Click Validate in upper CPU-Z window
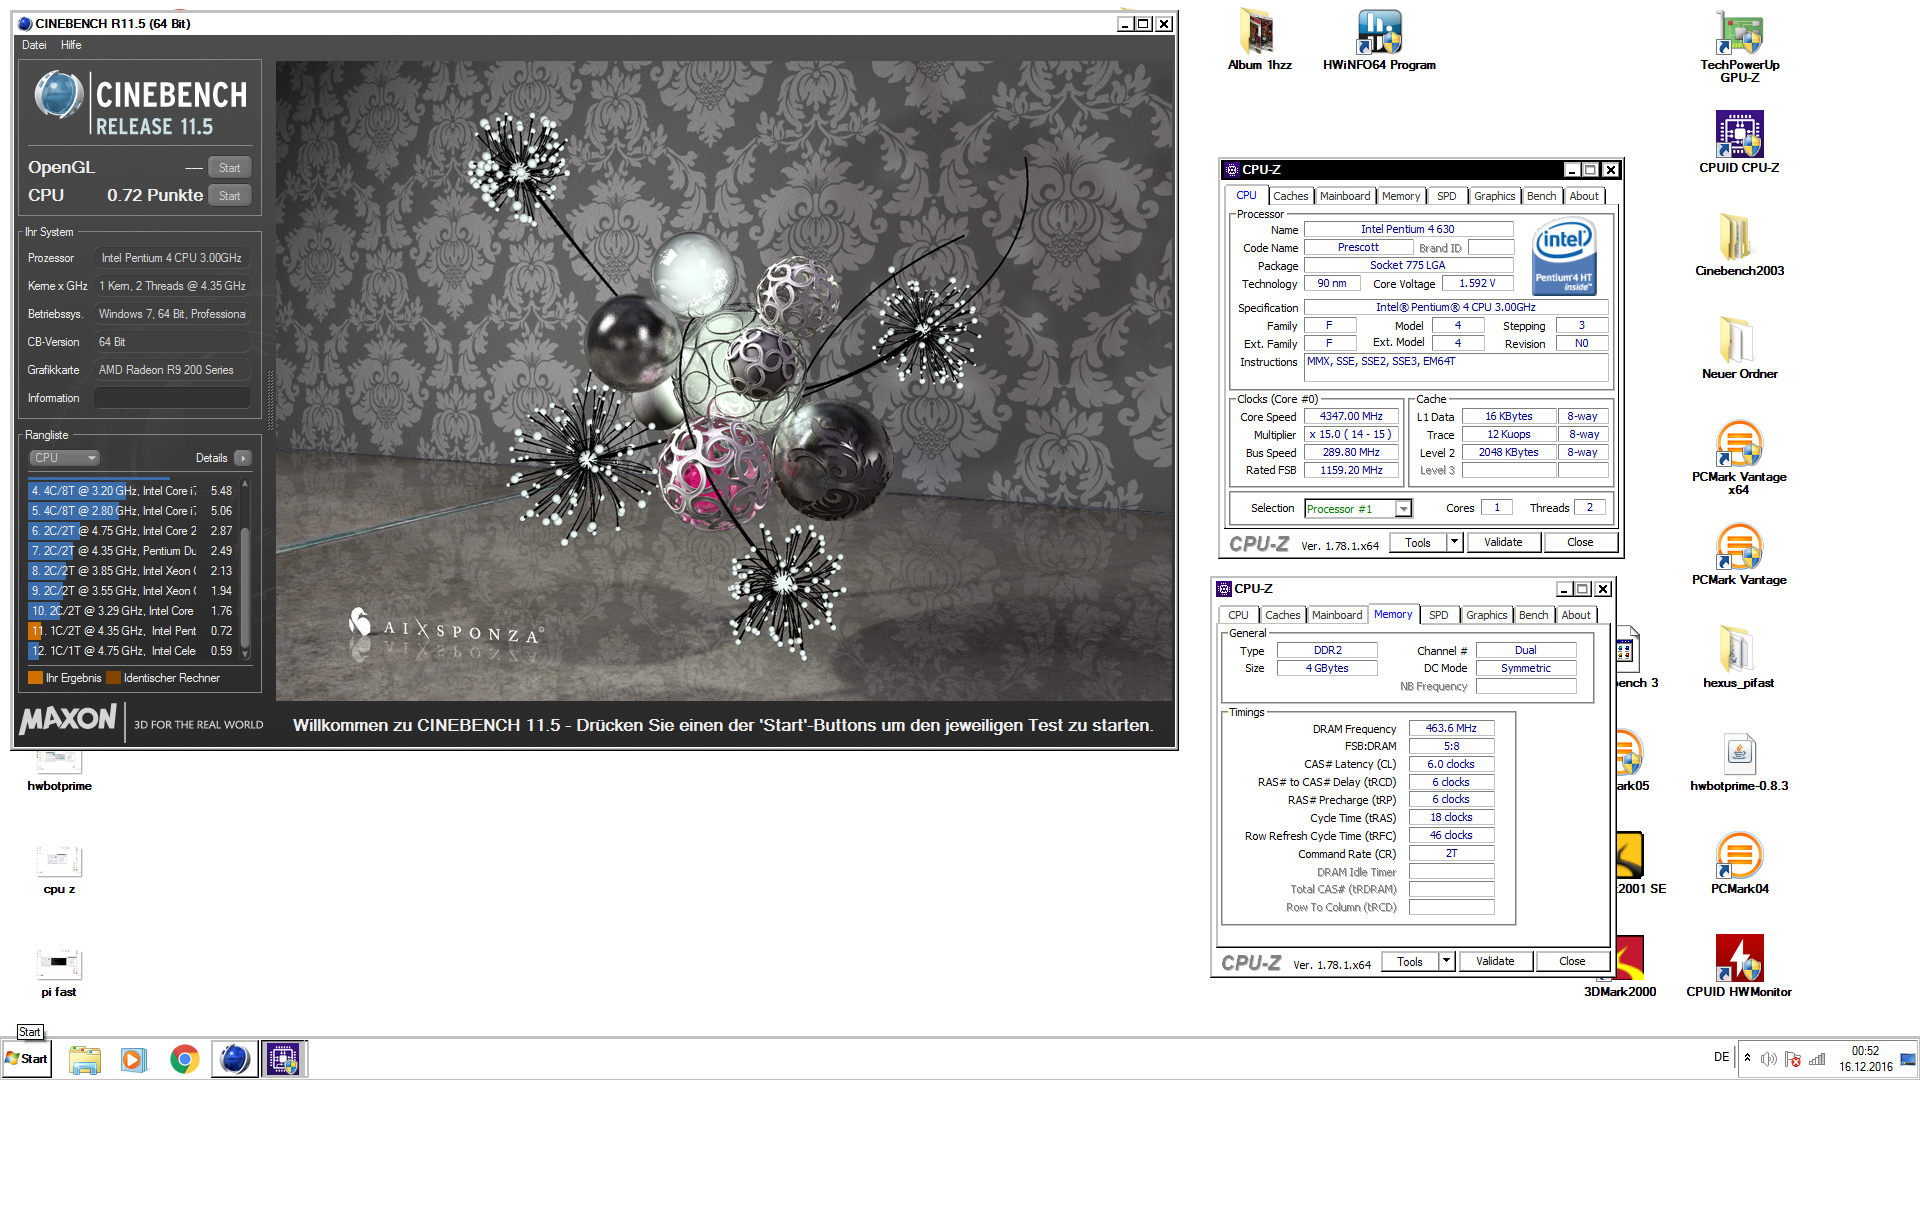 tap(1503, 543)
